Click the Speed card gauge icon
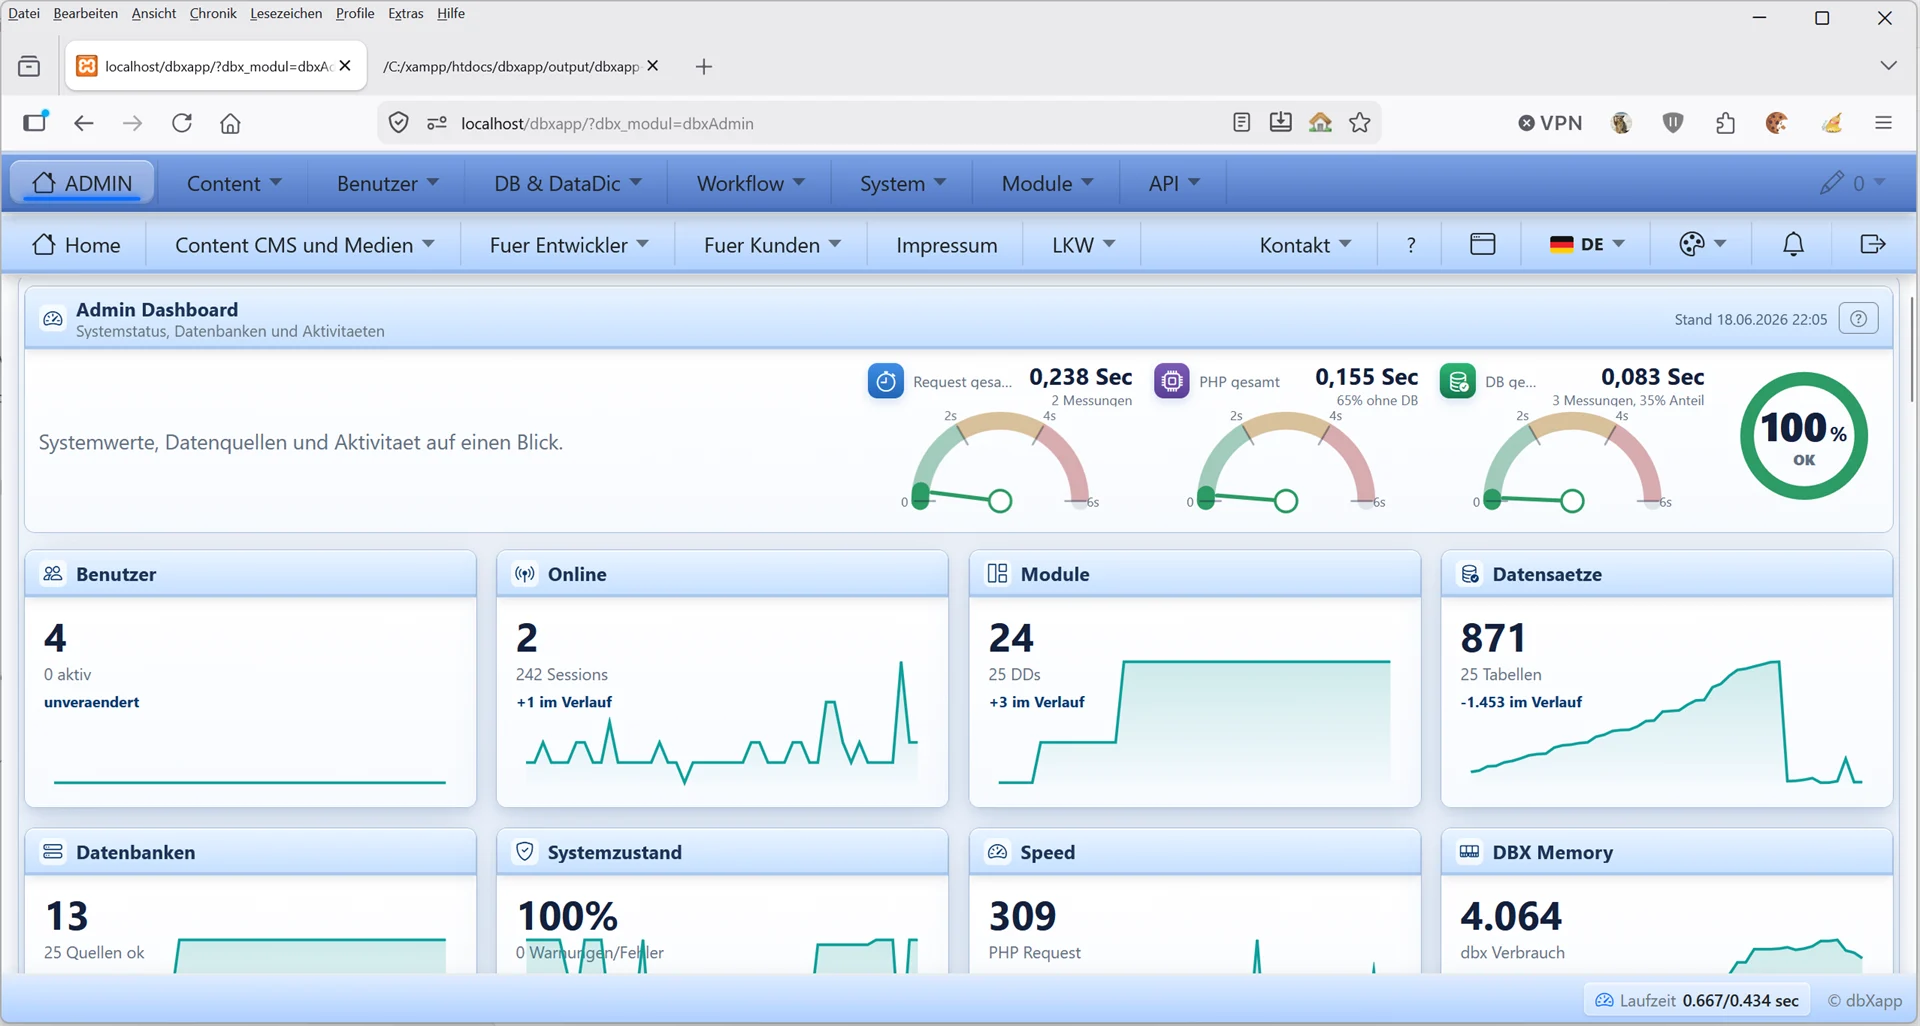Image resolution: width=1920 pixels, height=1026 pixels. [997, 852]
